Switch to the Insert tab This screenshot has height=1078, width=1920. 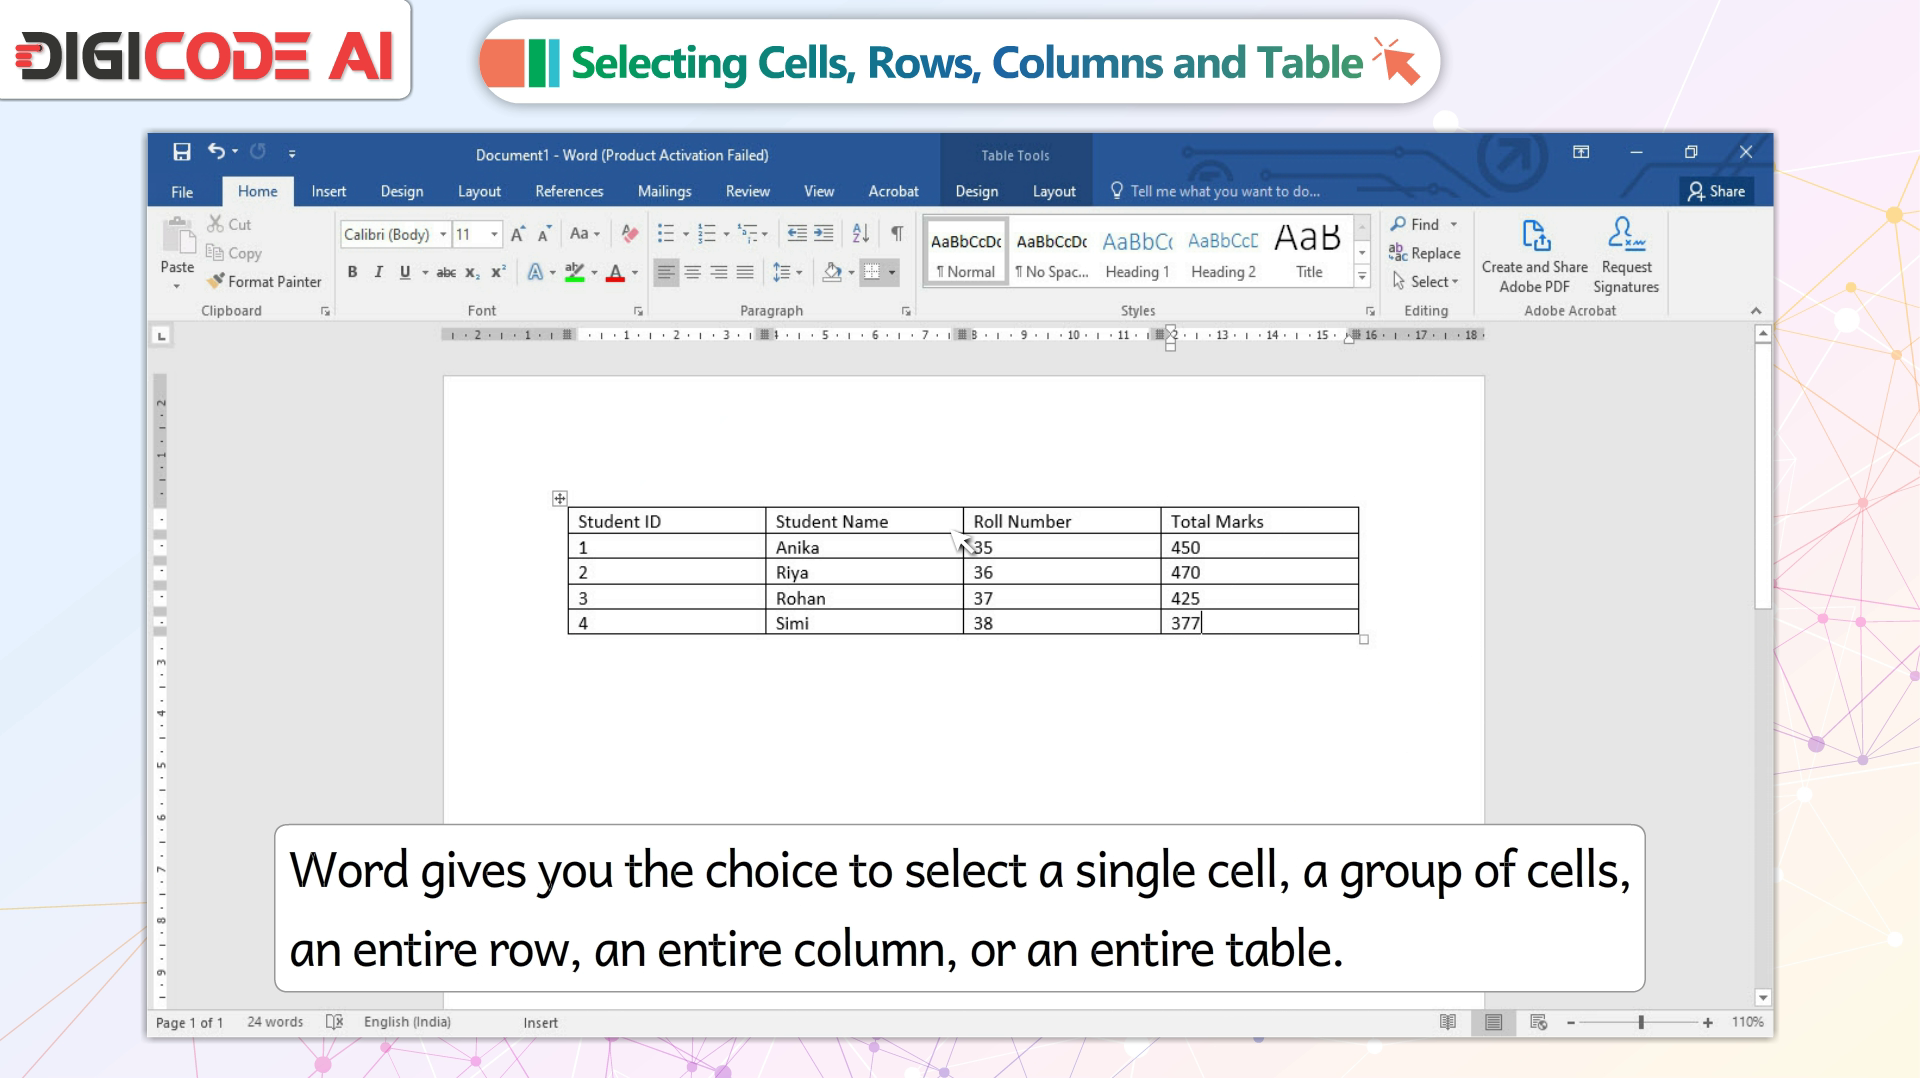(328, 192)
